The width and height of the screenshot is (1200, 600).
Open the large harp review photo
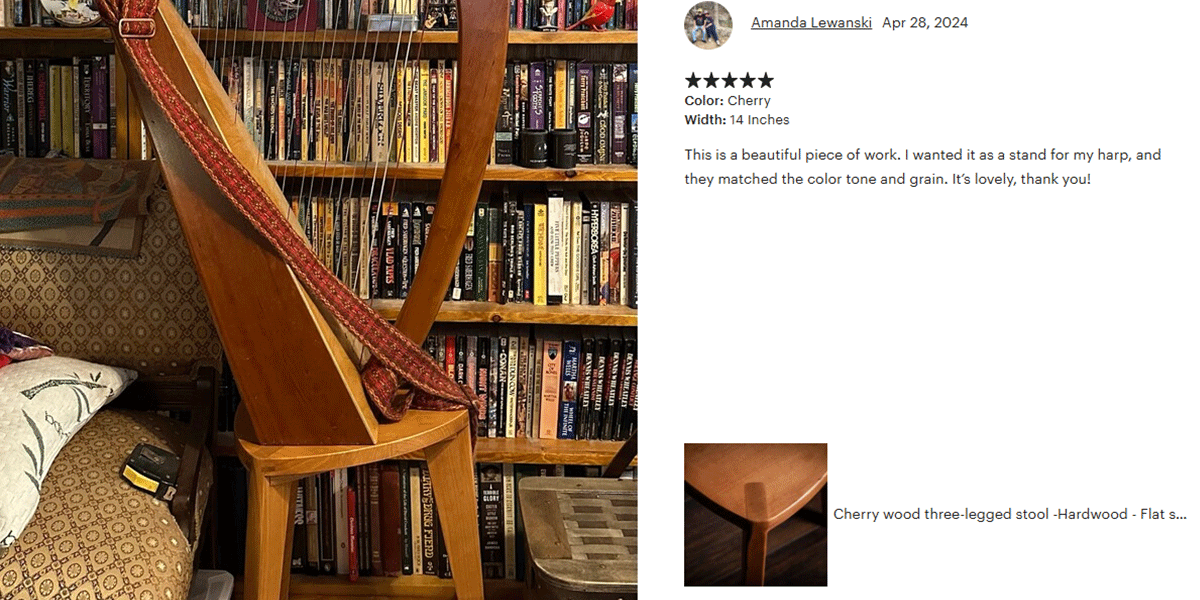[319, 300]
